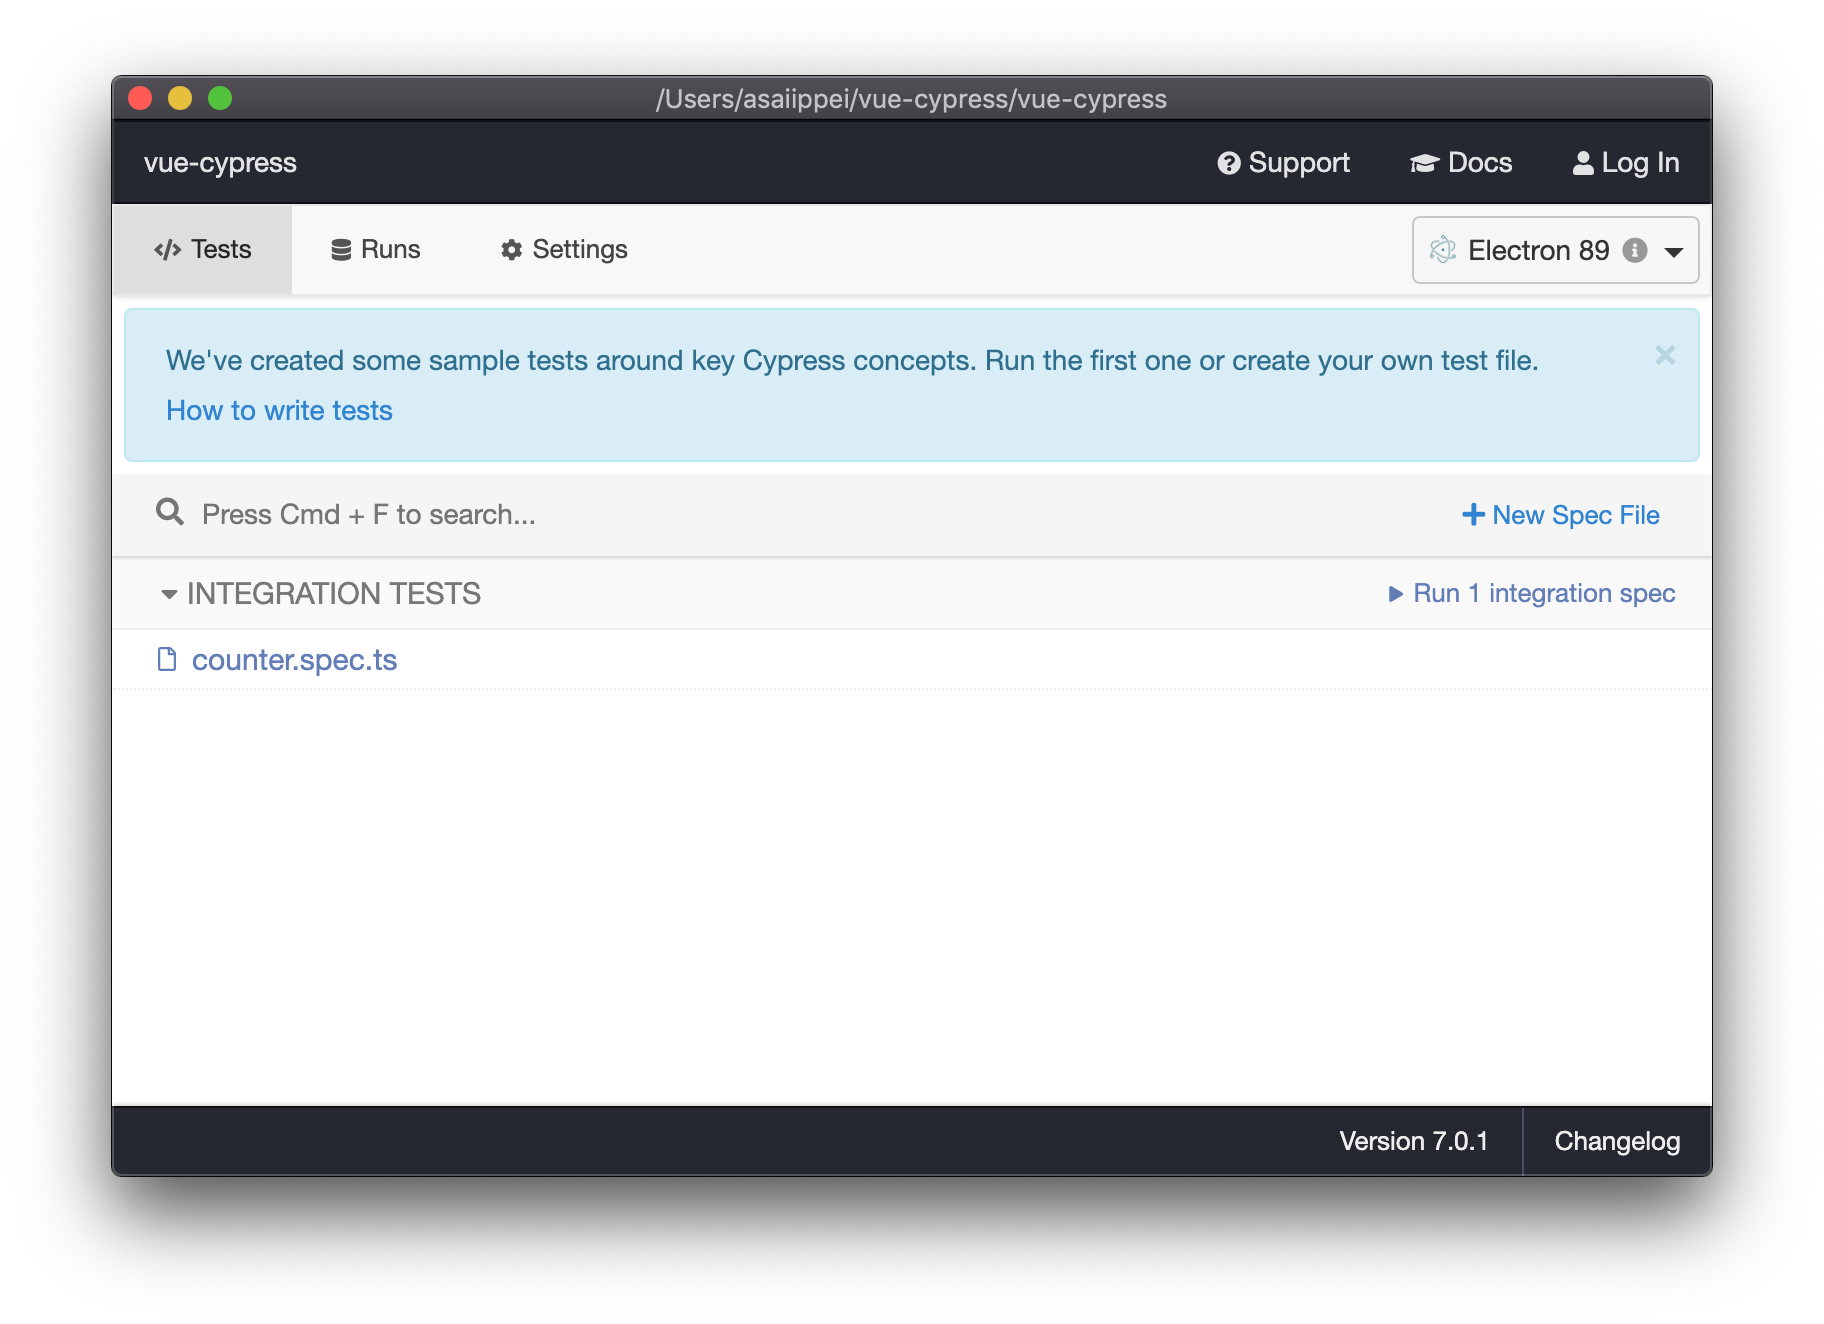Create a New Spec File

1561,515
